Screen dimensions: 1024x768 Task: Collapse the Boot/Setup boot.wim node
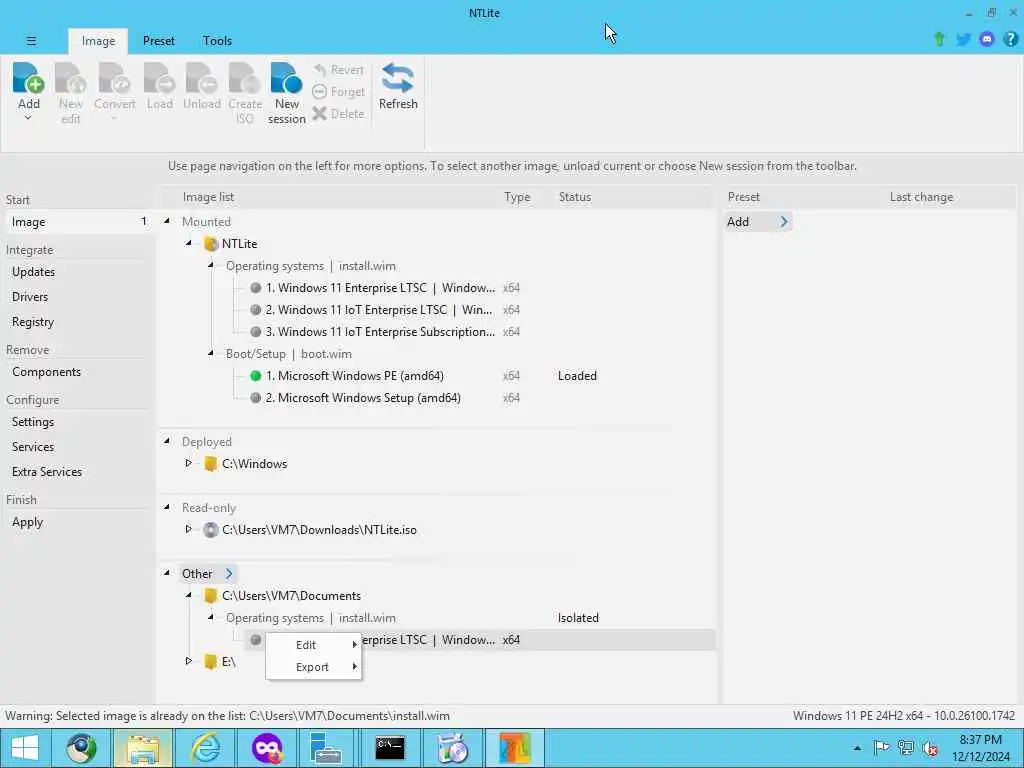pos(210,353)
